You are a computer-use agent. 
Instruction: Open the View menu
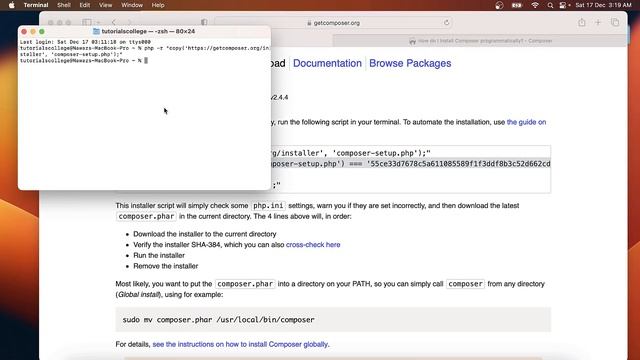click(x=105, y=5)
